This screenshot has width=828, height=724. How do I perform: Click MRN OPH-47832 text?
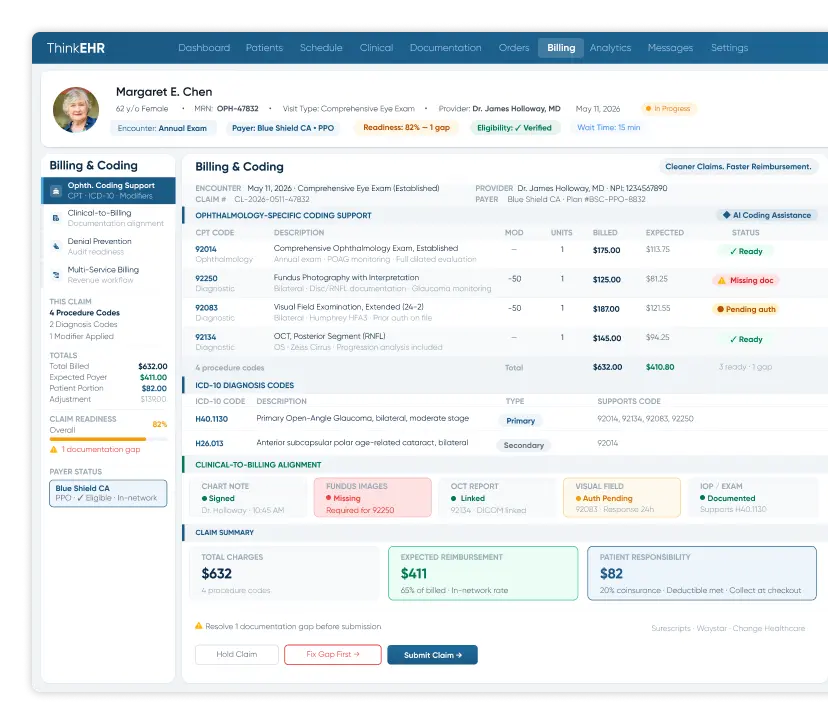[x=227, y=108]
